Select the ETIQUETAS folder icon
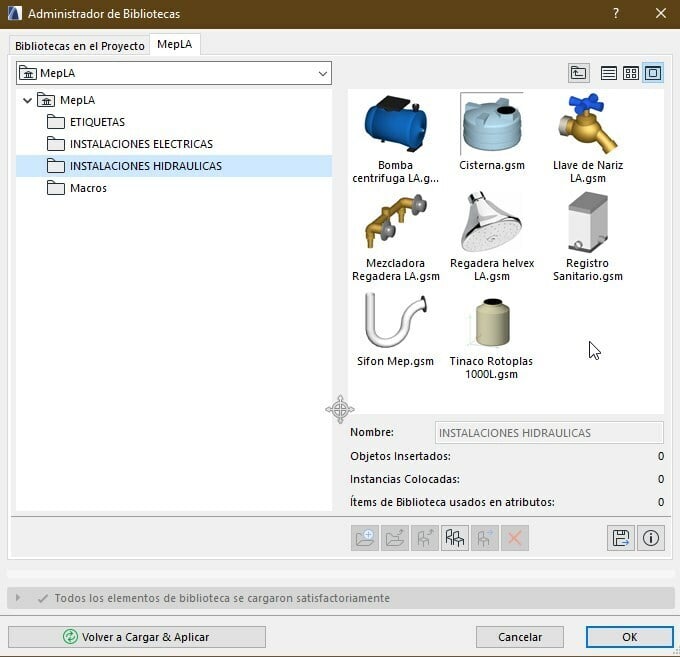The image size is (680, 657). pos(56,122)
